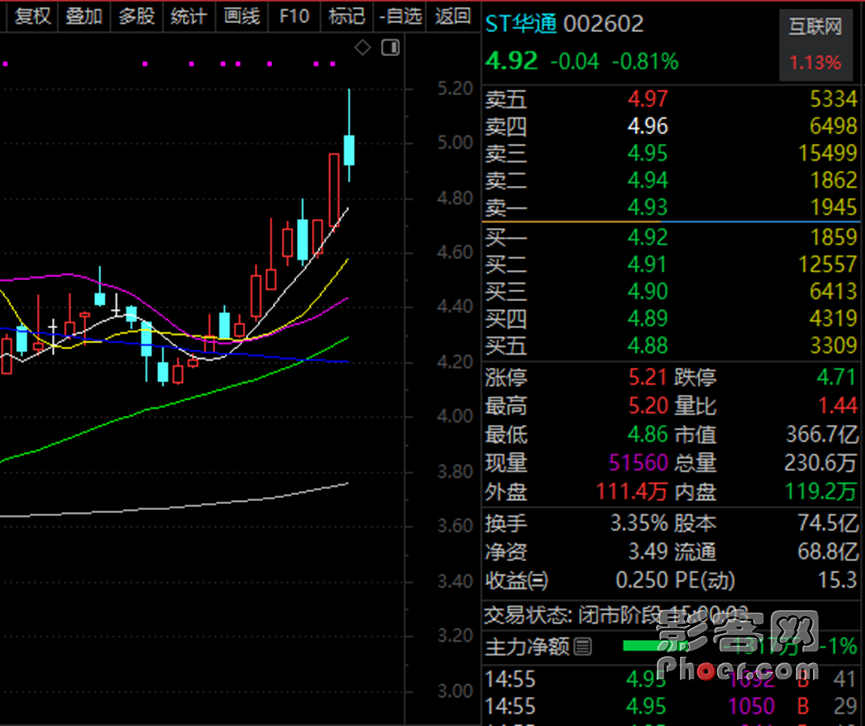
Task: Toggle the side panel layout icon
Action: [391, 48]
